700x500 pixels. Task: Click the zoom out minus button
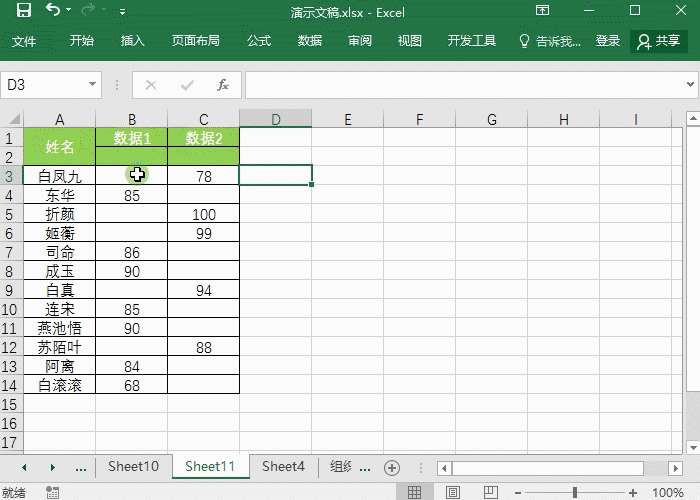pos(518,493)
